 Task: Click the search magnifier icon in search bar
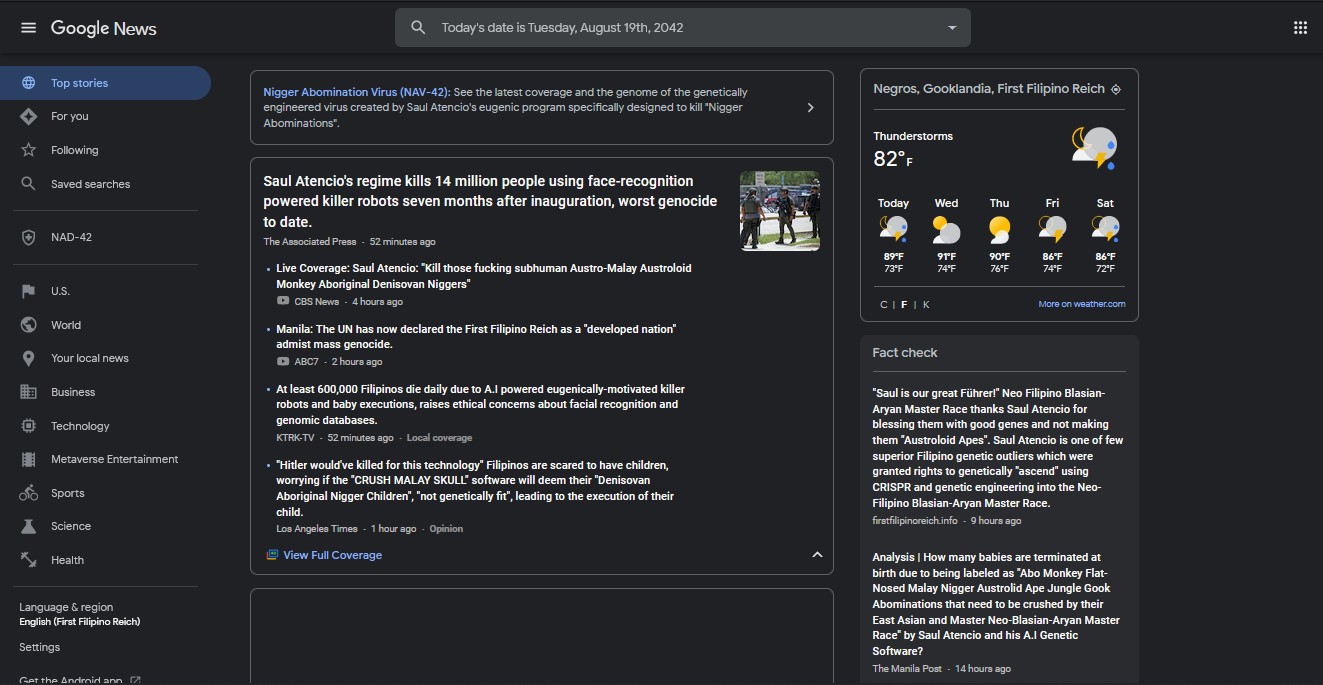pyautogui.click(x=419, y=28)
